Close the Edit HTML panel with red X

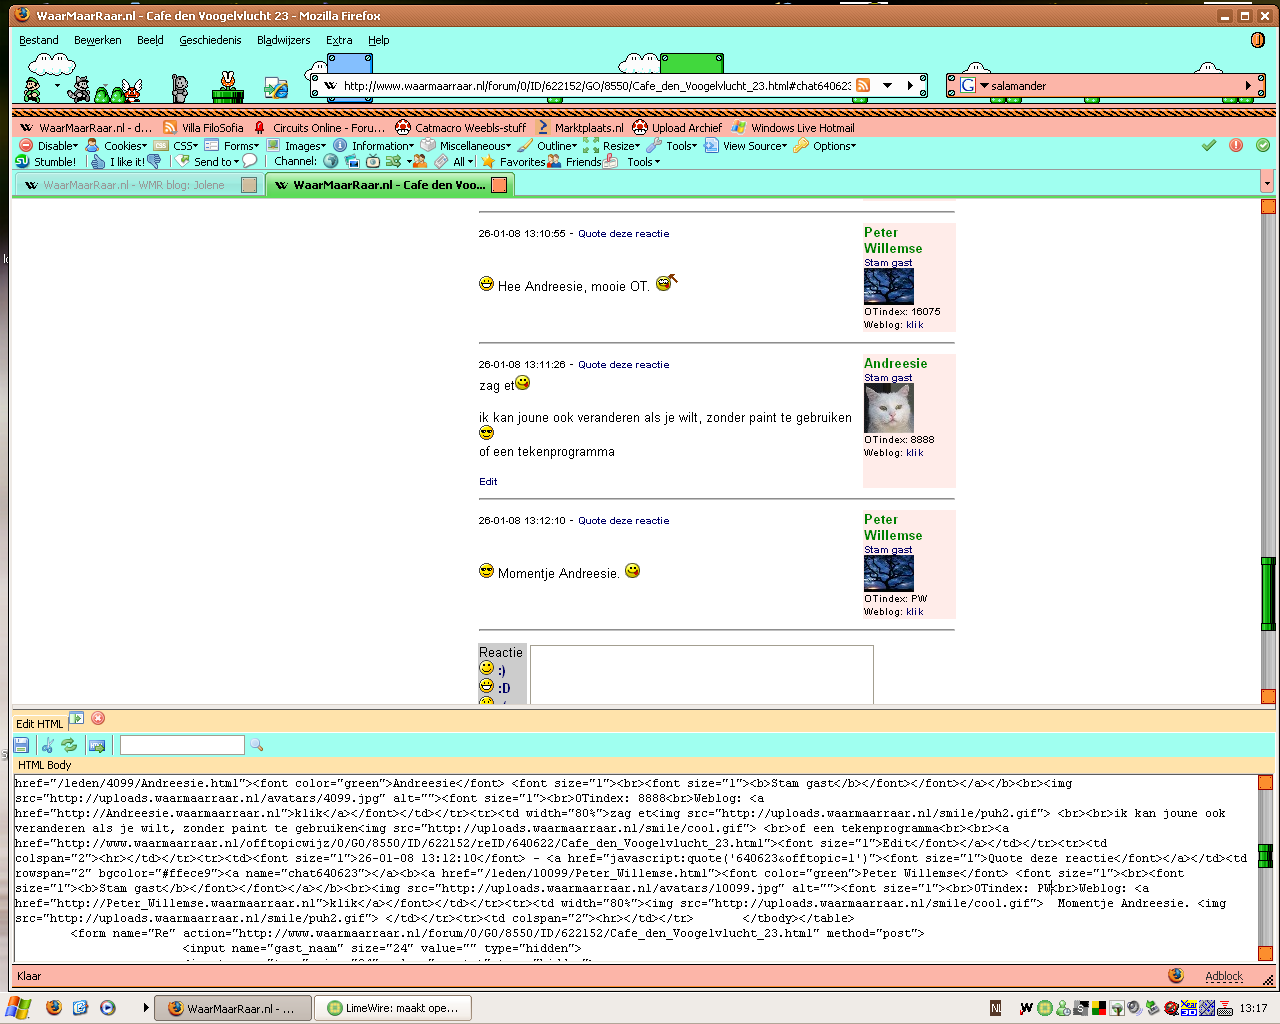(x=98, y=718)
